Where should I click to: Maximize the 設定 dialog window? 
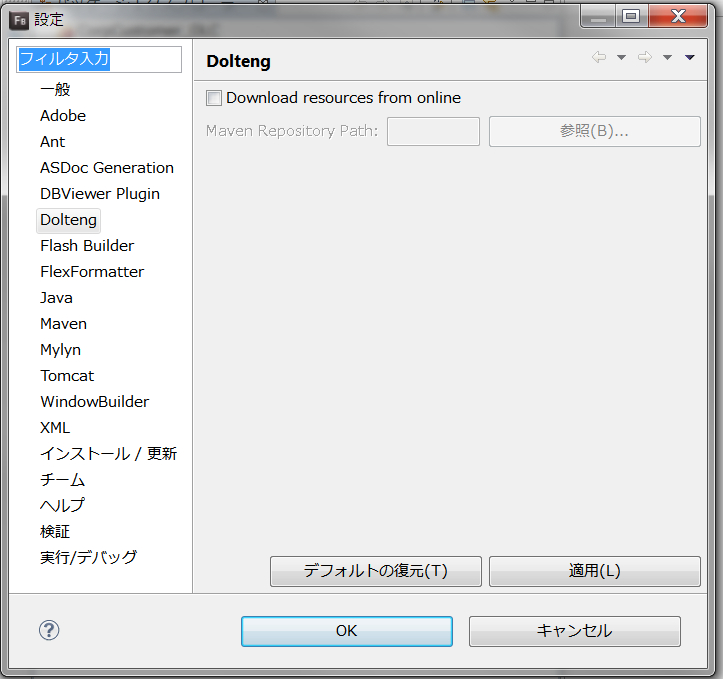(x=631, y=17)
